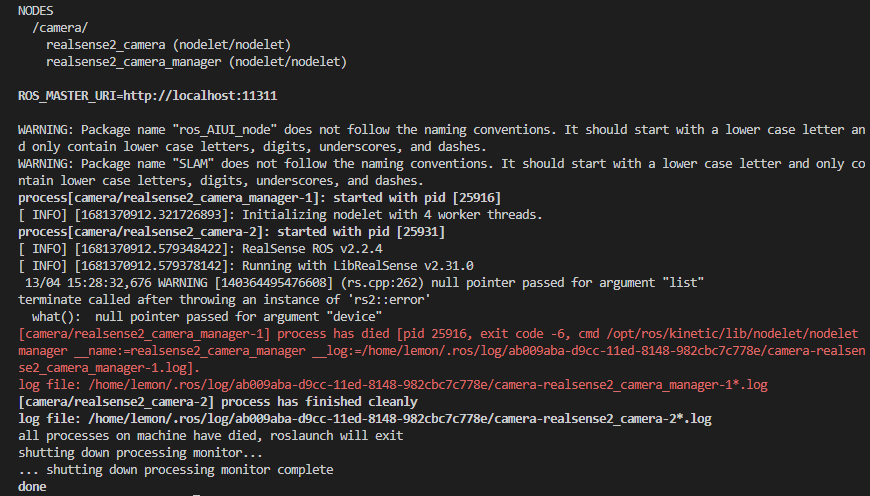Screen dimensions: 870x496
Task: Open the camera-realsense2_camera-2*.log file path
Action: [399, 419]
